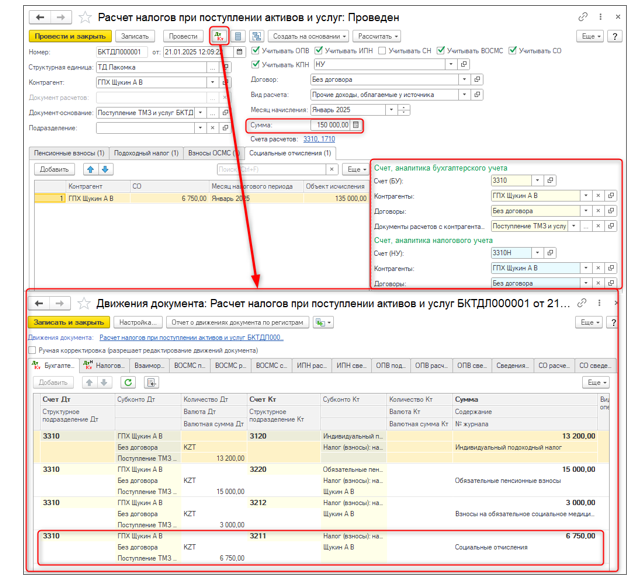
Task: Open help in tax calculation window
Action: point(614,36)
